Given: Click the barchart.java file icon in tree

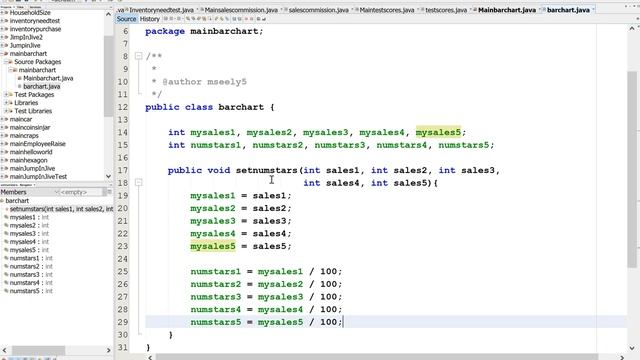Looking at the screenshot, I should [x=20, y=86].
